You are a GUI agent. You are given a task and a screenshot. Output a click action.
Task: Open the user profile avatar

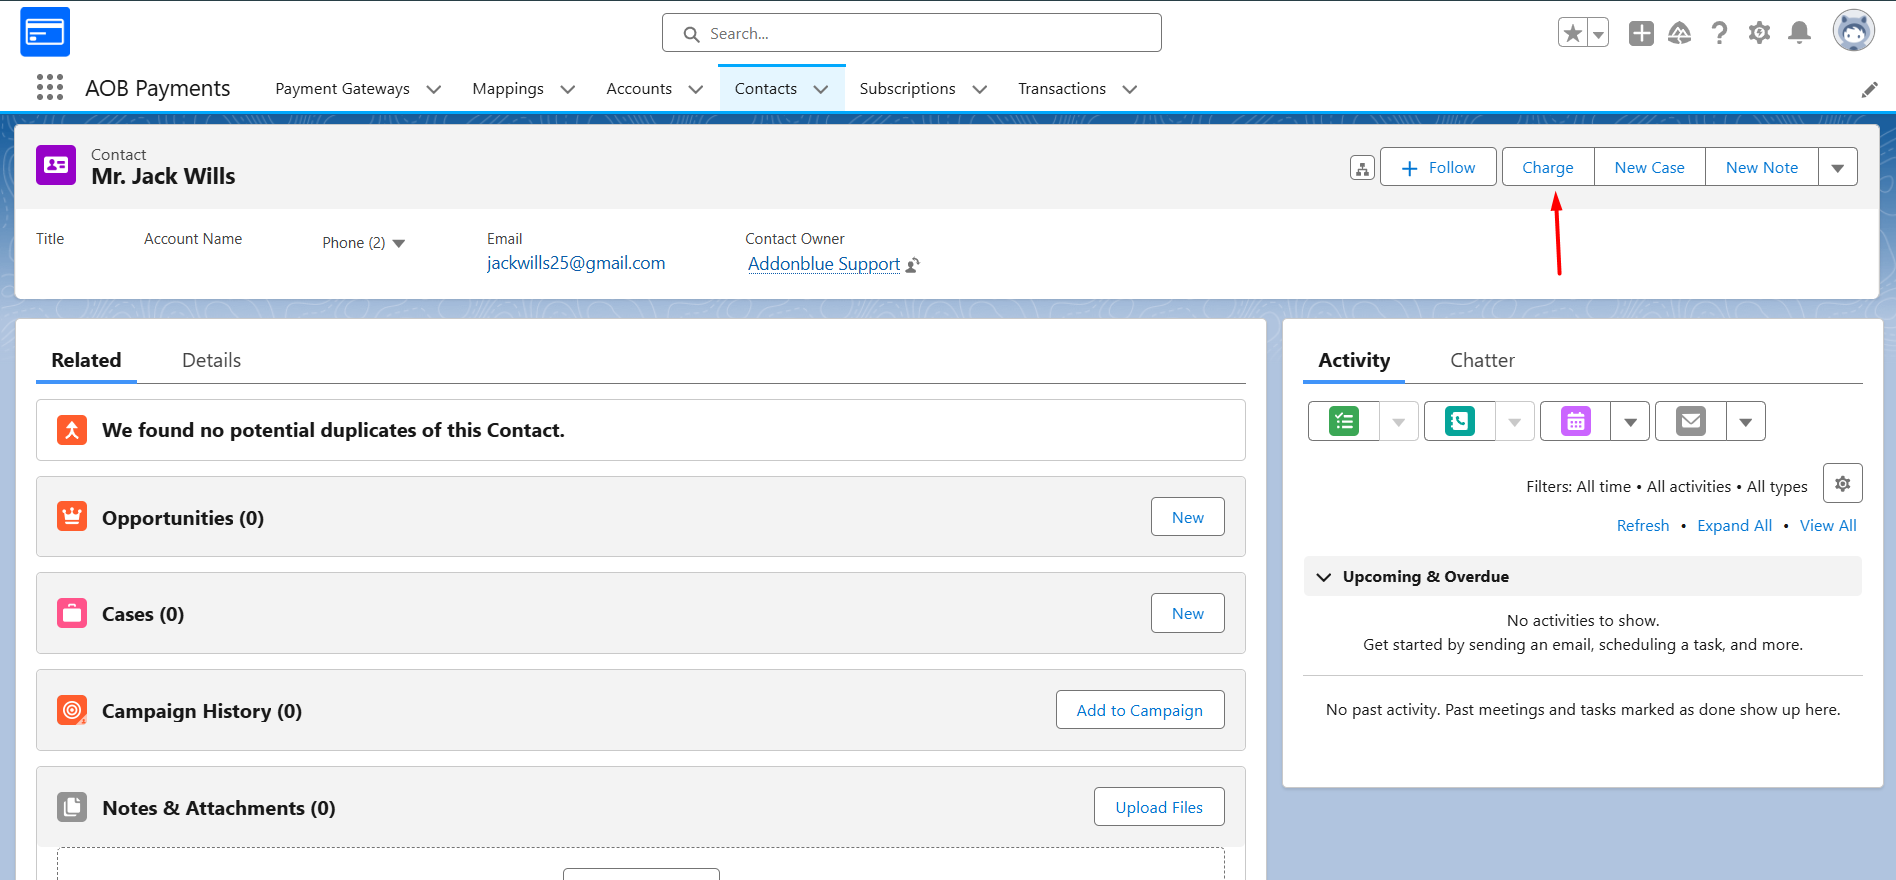click(1853, 31)
